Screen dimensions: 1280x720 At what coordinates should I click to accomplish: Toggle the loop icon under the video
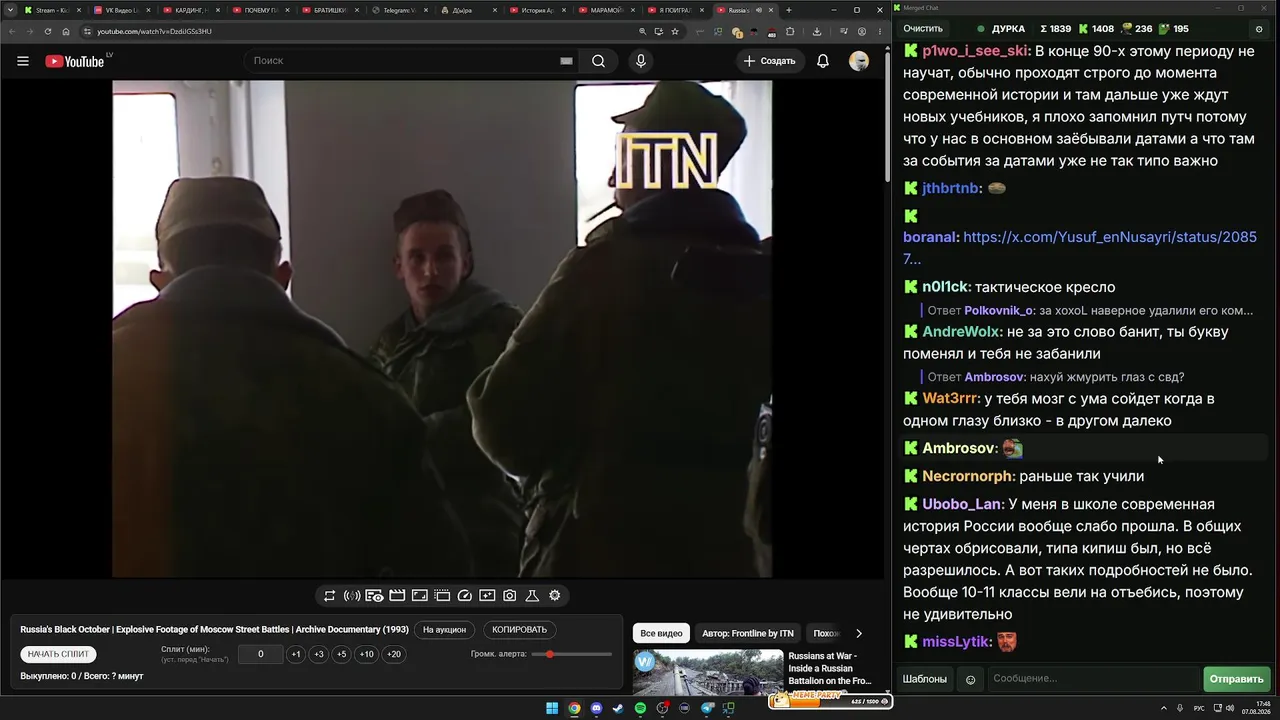tap(329, 596)
